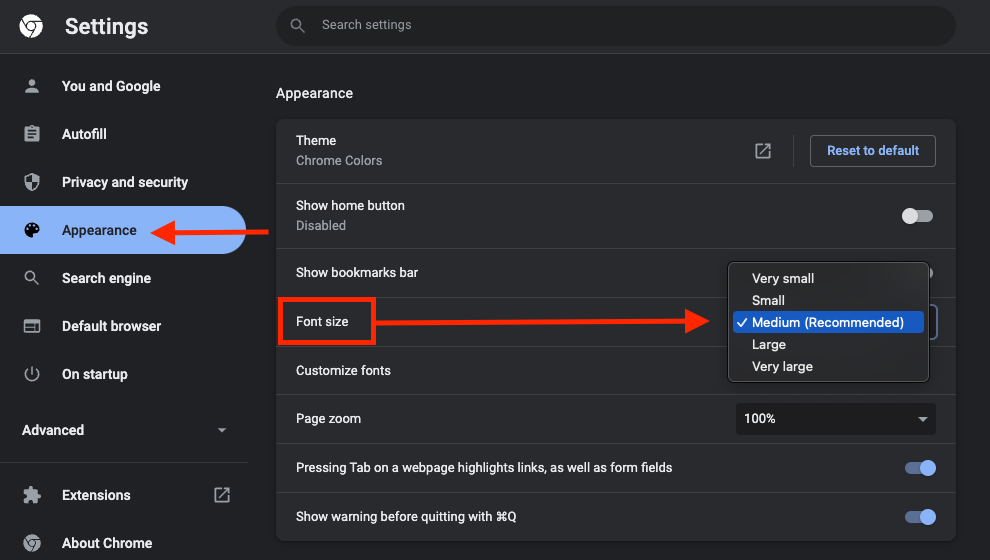The height and width of the screenshot is (560, 990).
Task: Go to Default browser section
Action: coord(111,326)
